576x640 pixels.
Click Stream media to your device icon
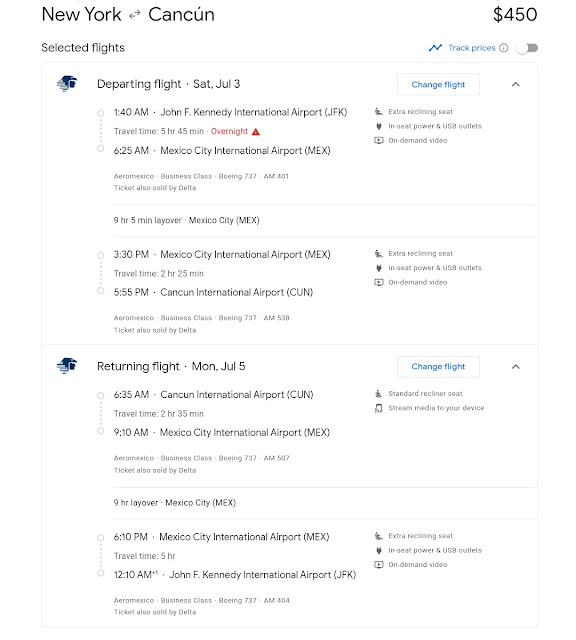(379, 408)
